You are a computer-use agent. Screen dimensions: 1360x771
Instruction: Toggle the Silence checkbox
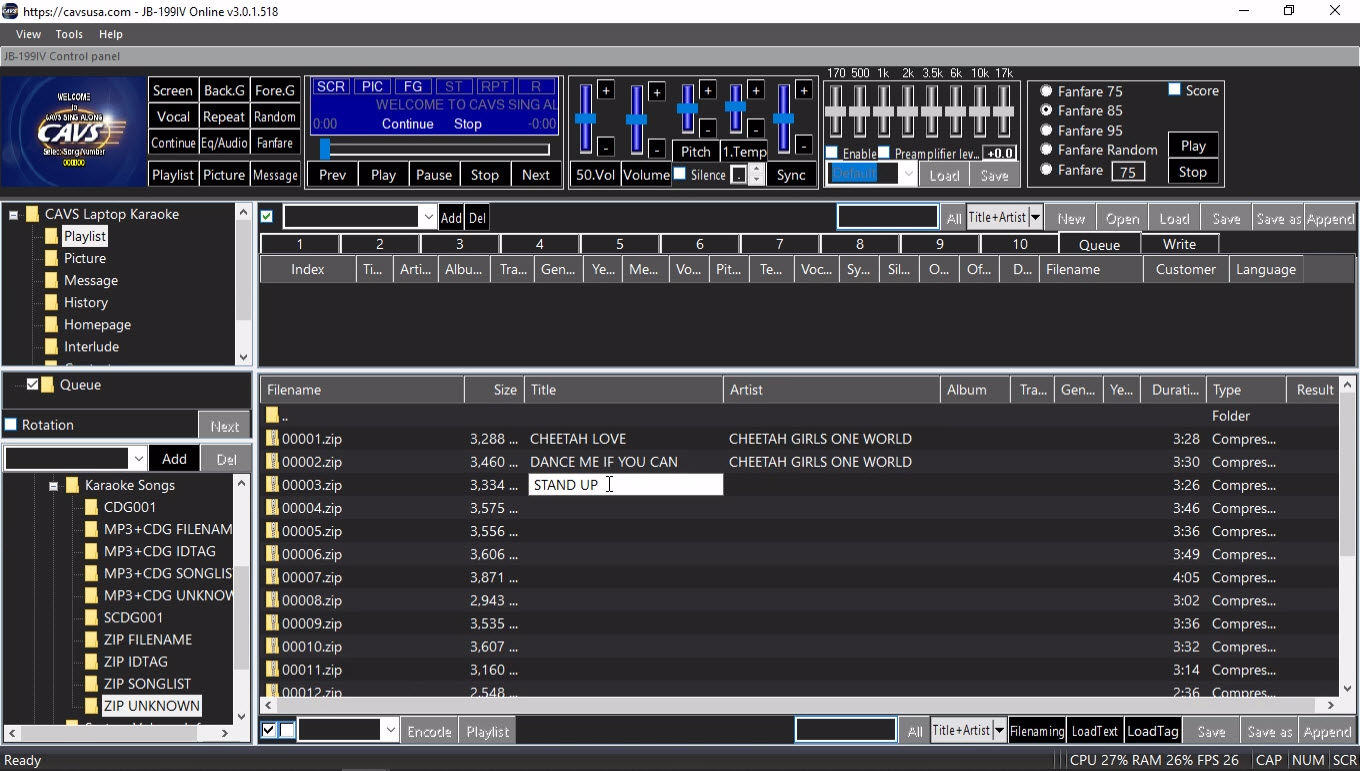[x=680, y=174]
